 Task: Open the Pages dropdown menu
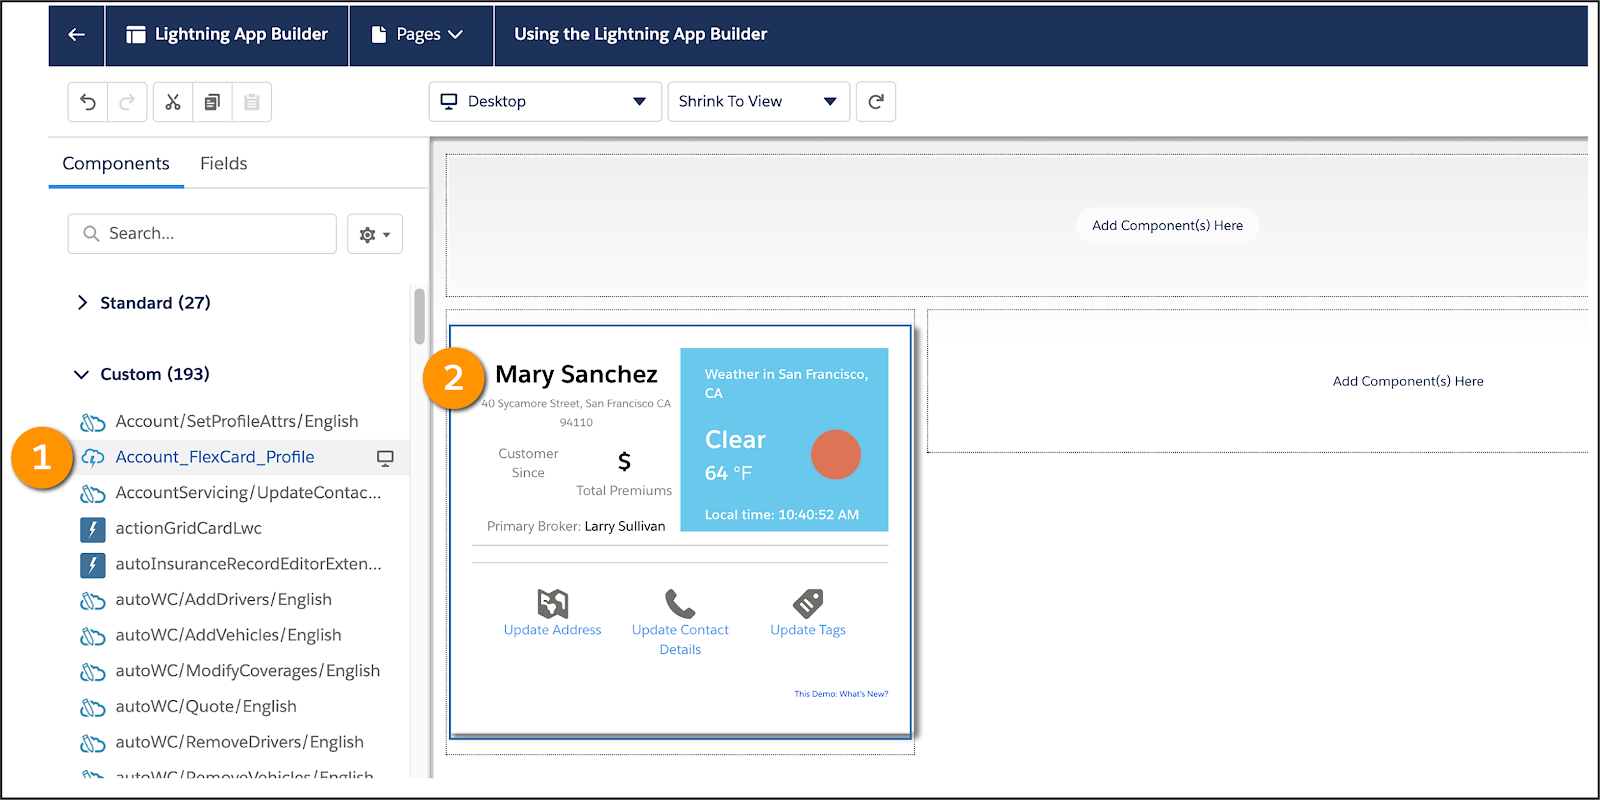[x=420, y=34]
